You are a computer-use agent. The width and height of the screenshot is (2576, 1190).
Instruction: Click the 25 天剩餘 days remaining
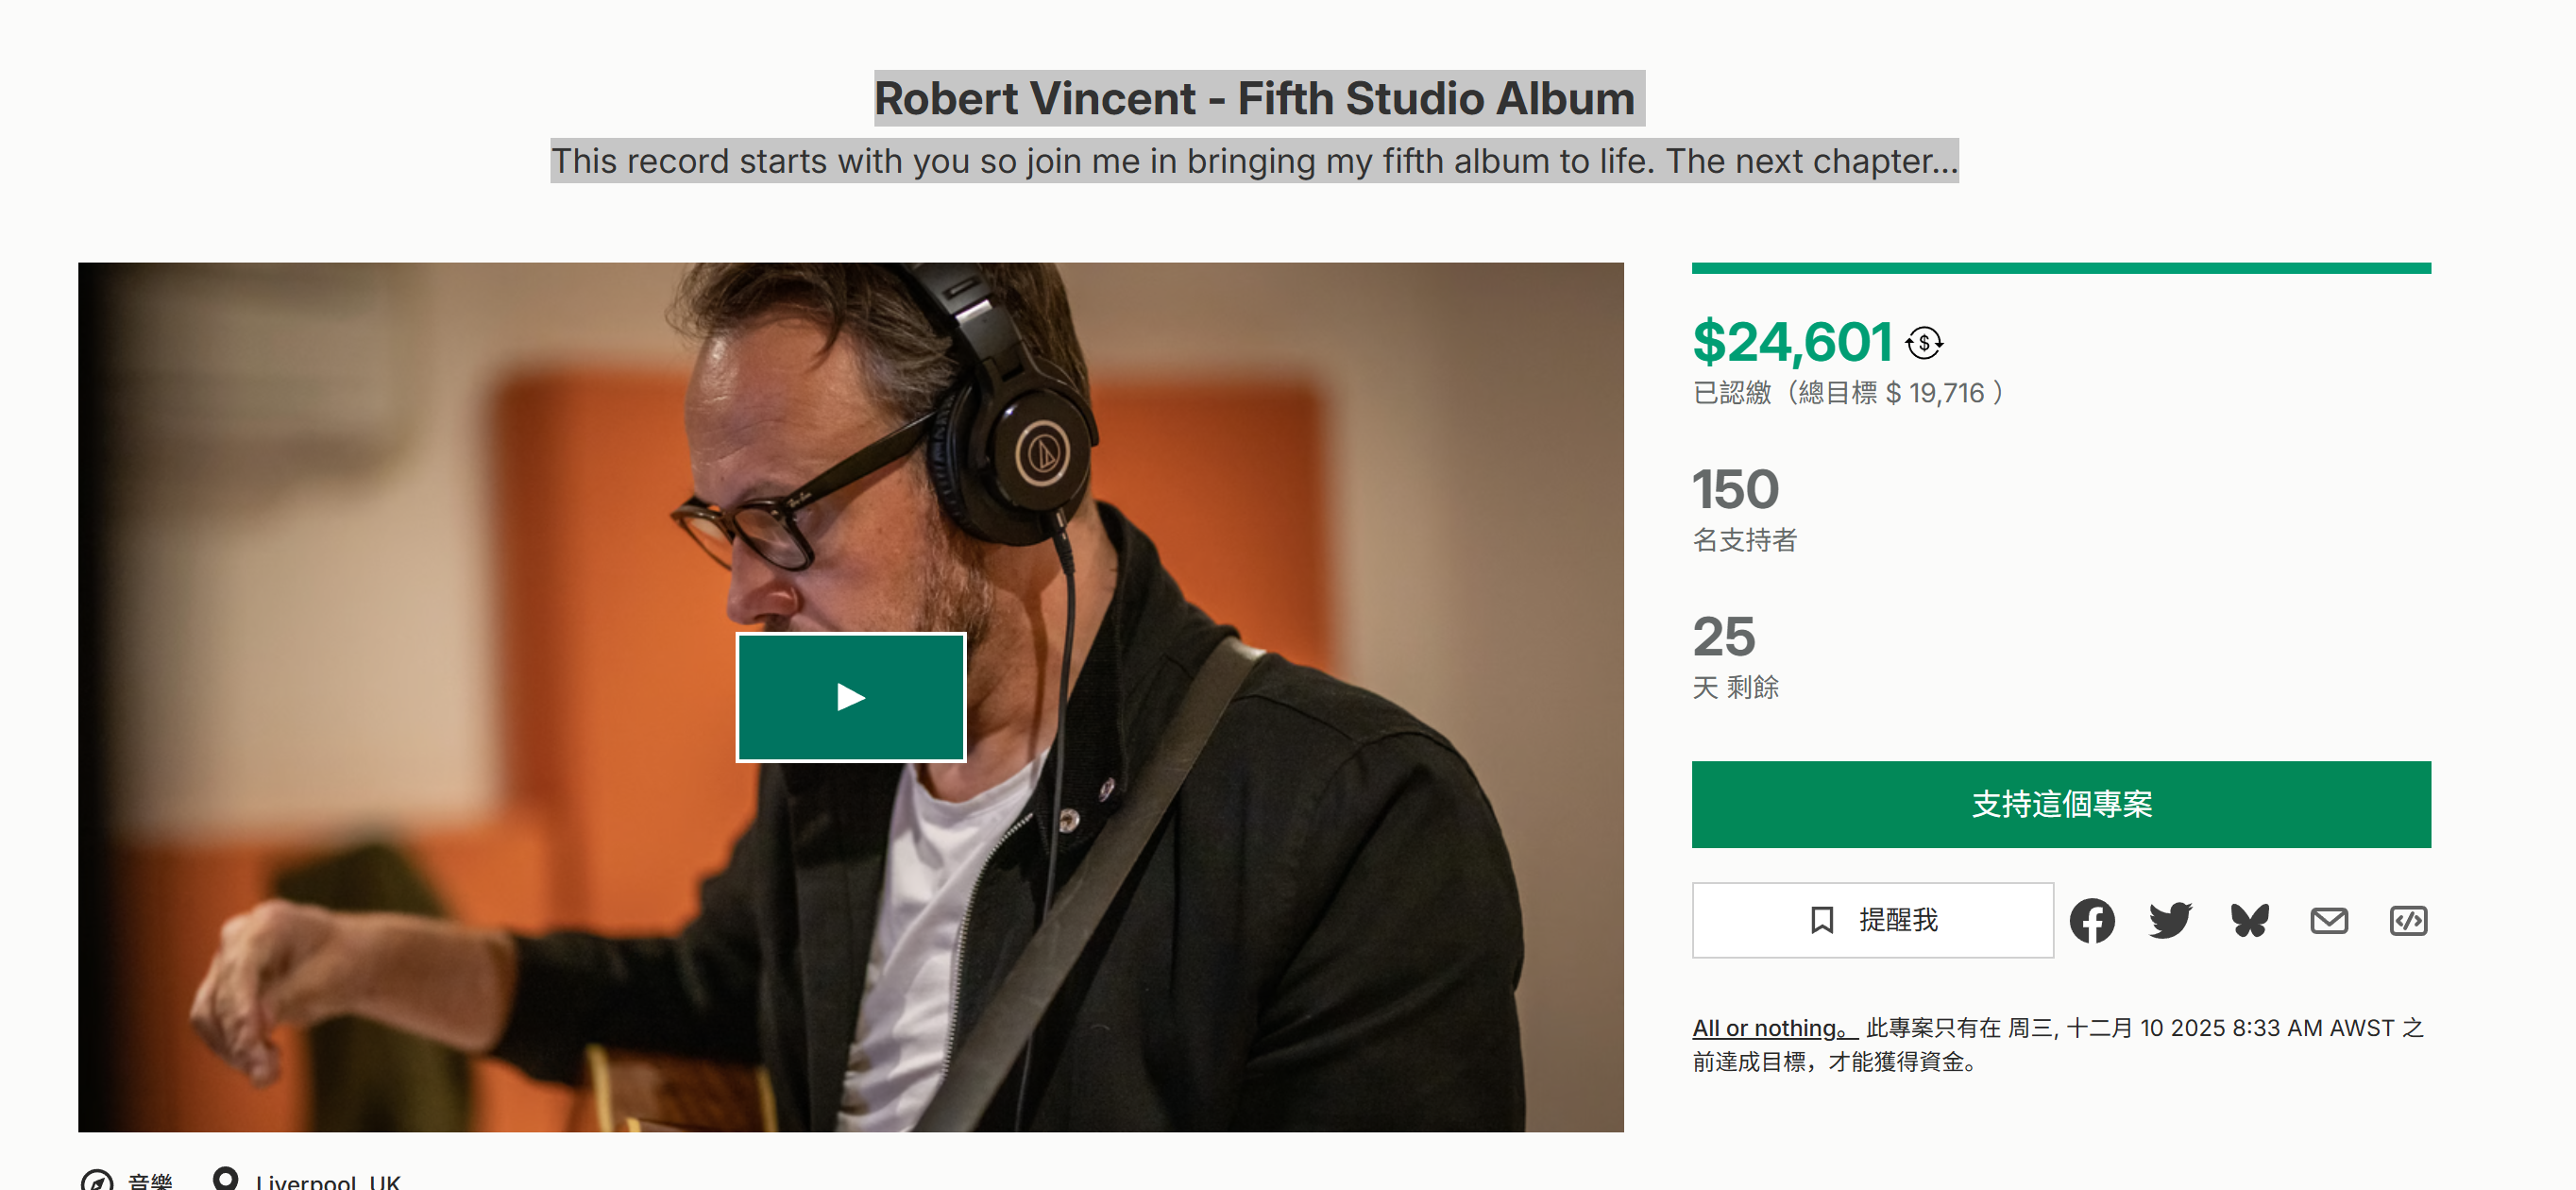pyautogui.click(x=1724, y=637)
